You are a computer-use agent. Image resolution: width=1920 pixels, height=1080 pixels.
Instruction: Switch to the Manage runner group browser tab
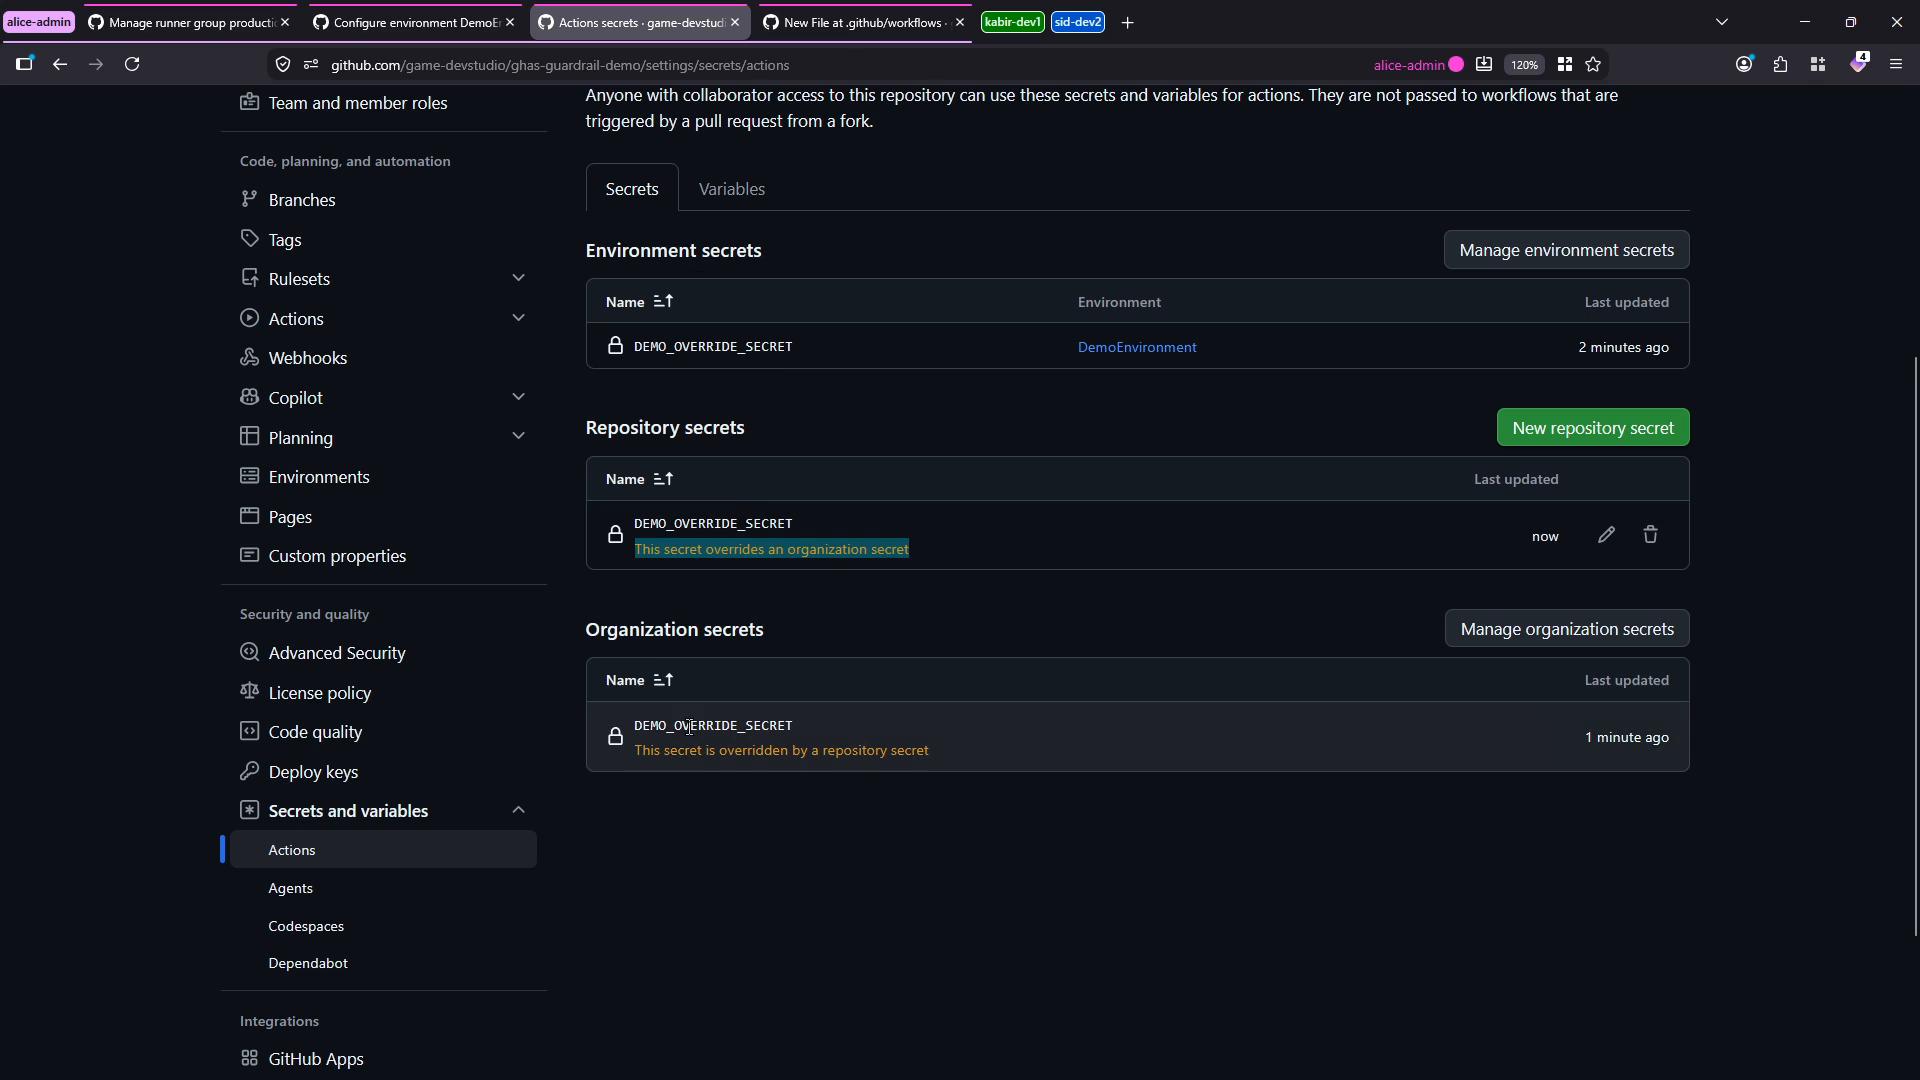(188, 22)
